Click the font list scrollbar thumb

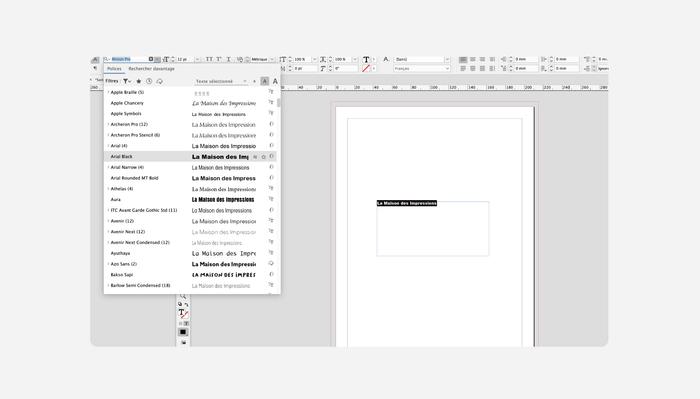coord(279,103)
